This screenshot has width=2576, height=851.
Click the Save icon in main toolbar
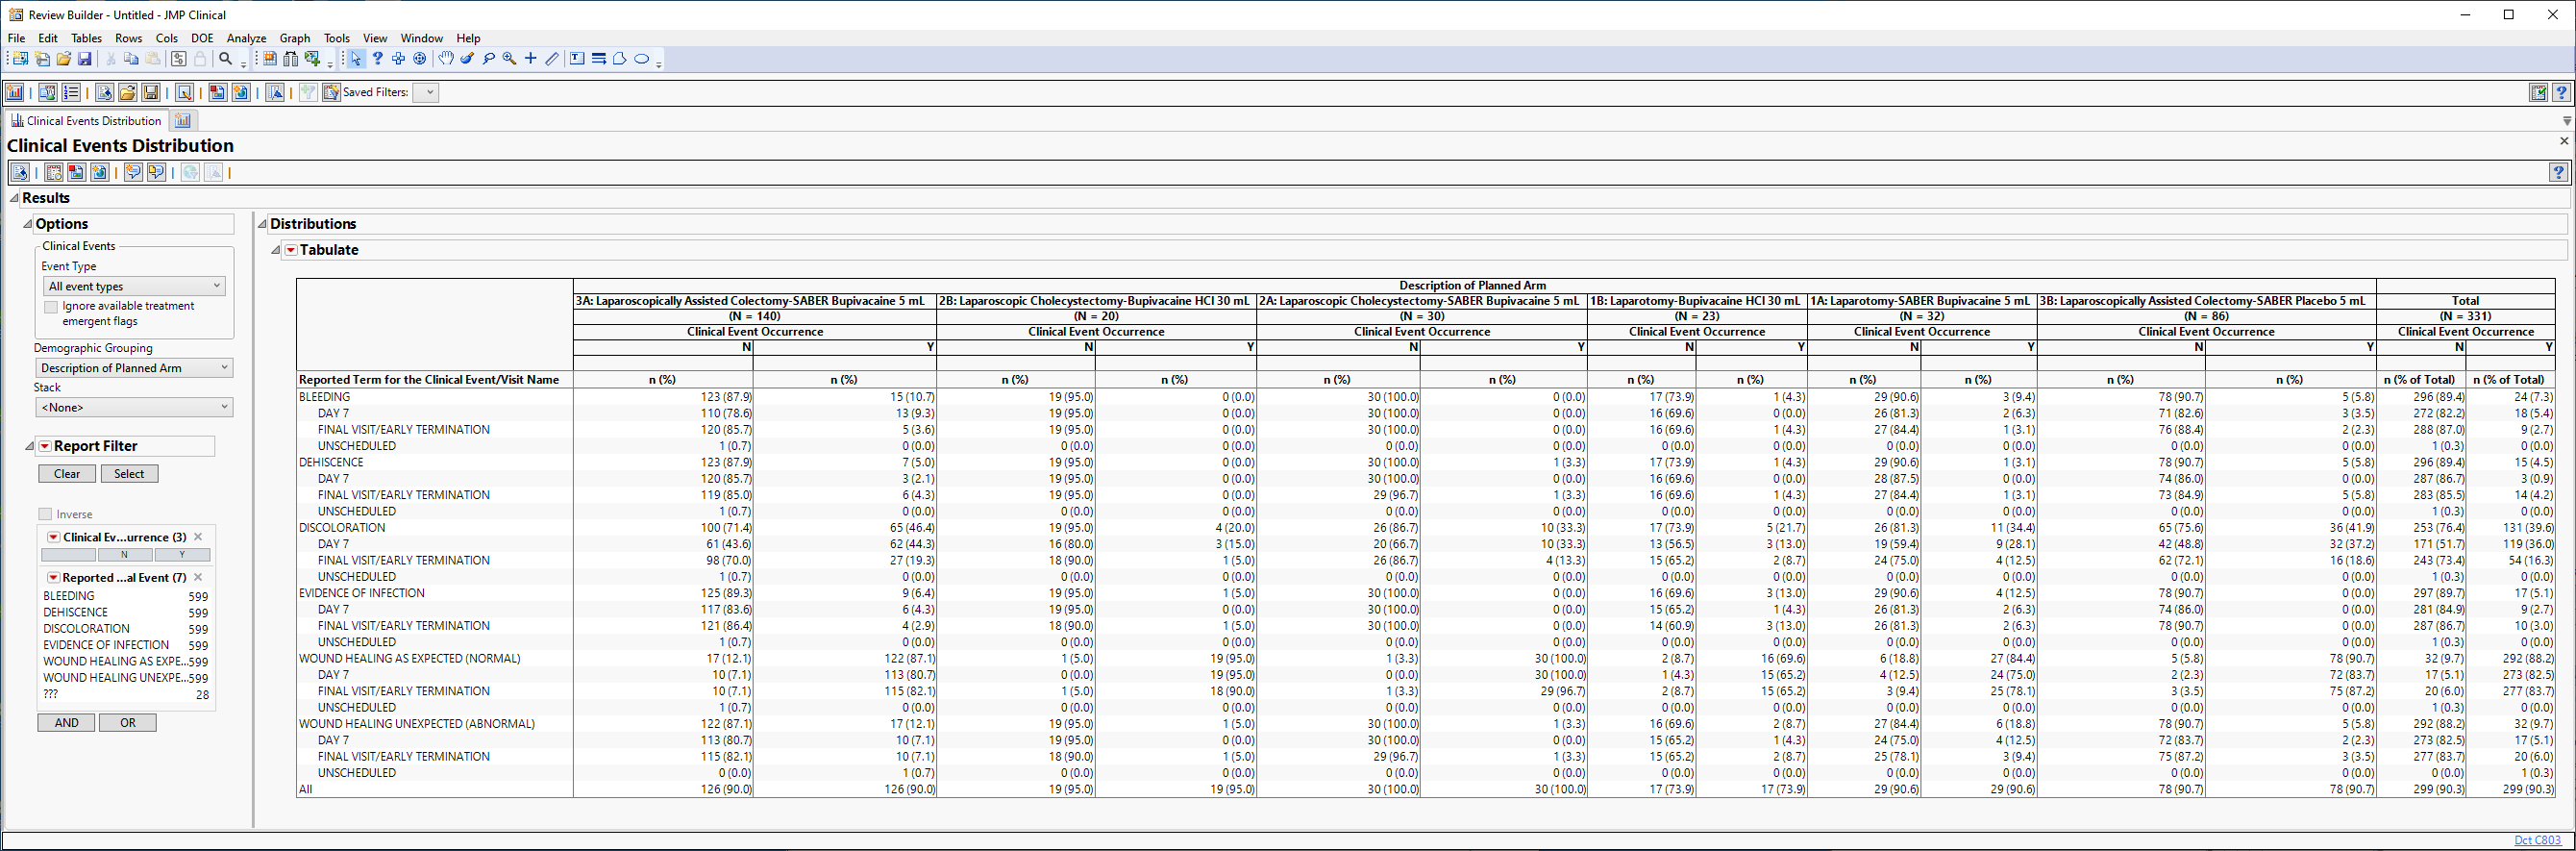tap(85, 59)
